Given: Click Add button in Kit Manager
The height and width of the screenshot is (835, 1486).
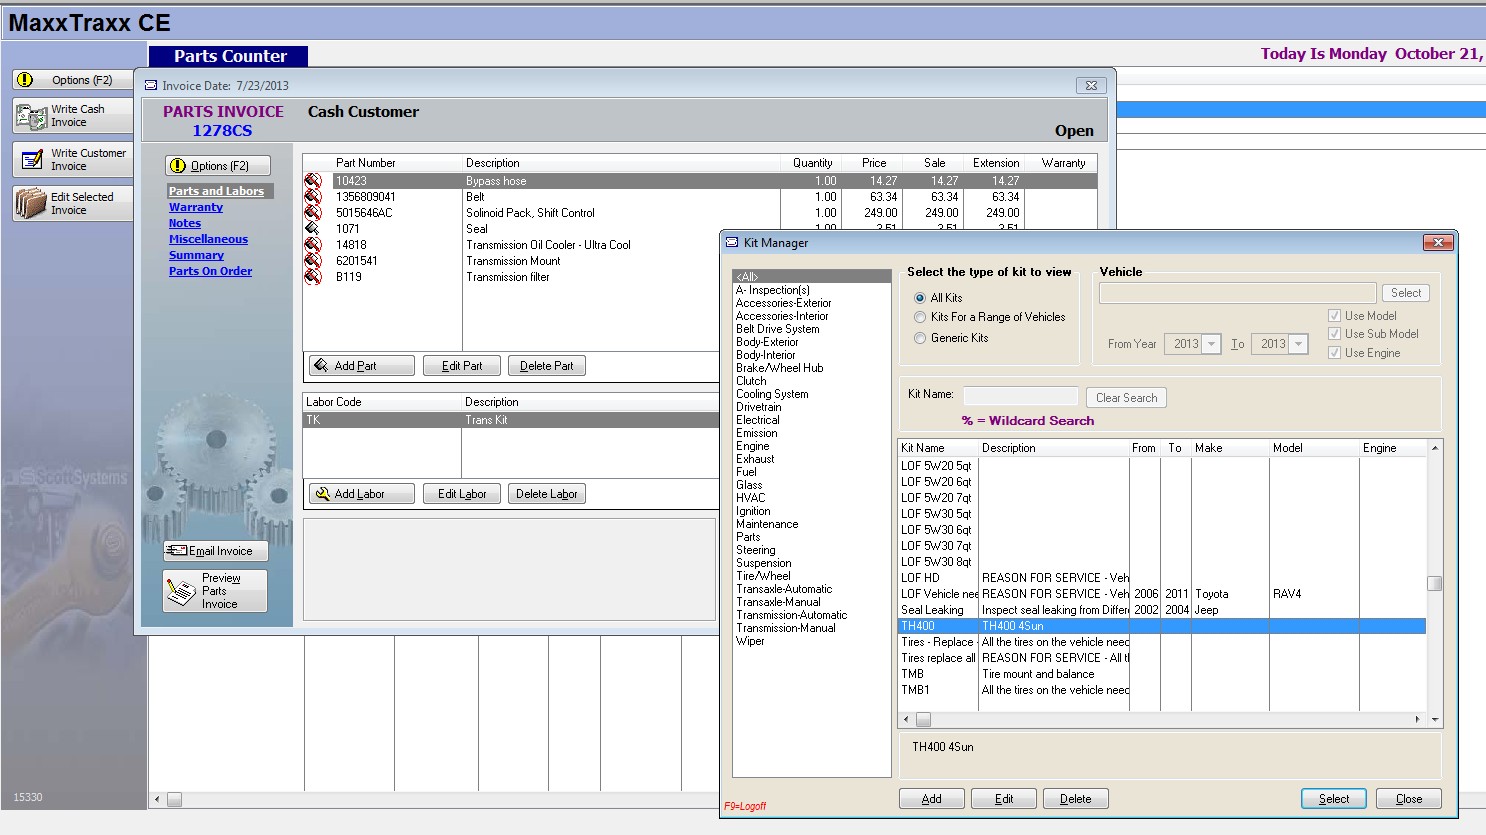Looking at the screenshot, I should click(931, 799).
